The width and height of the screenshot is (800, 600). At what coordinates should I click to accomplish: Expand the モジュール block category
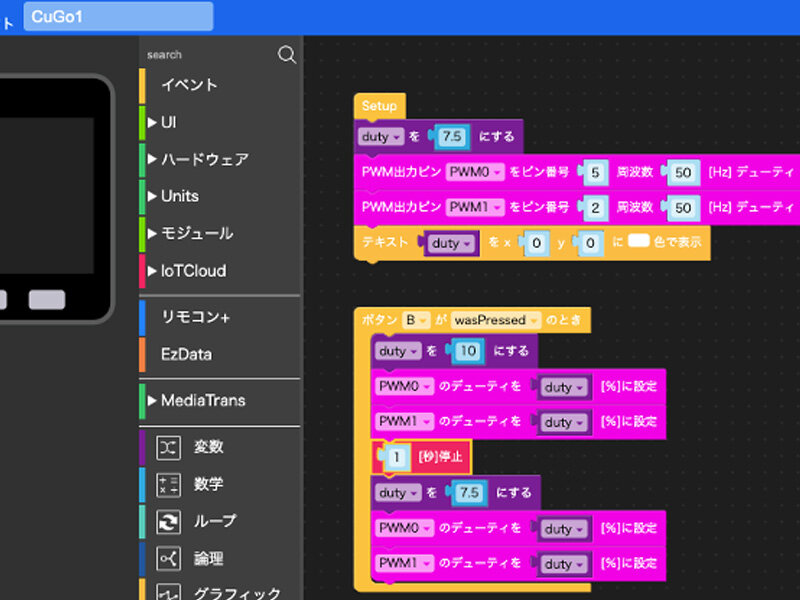click(x=196, y=233)
